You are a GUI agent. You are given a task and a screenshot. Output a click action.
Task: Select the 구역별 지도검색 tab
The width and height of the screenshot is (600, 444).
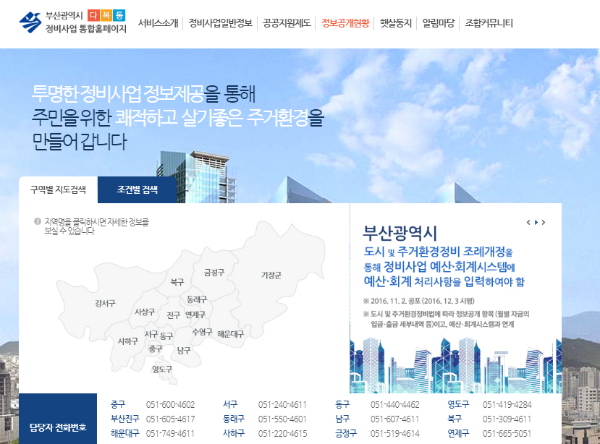point(58,190)
